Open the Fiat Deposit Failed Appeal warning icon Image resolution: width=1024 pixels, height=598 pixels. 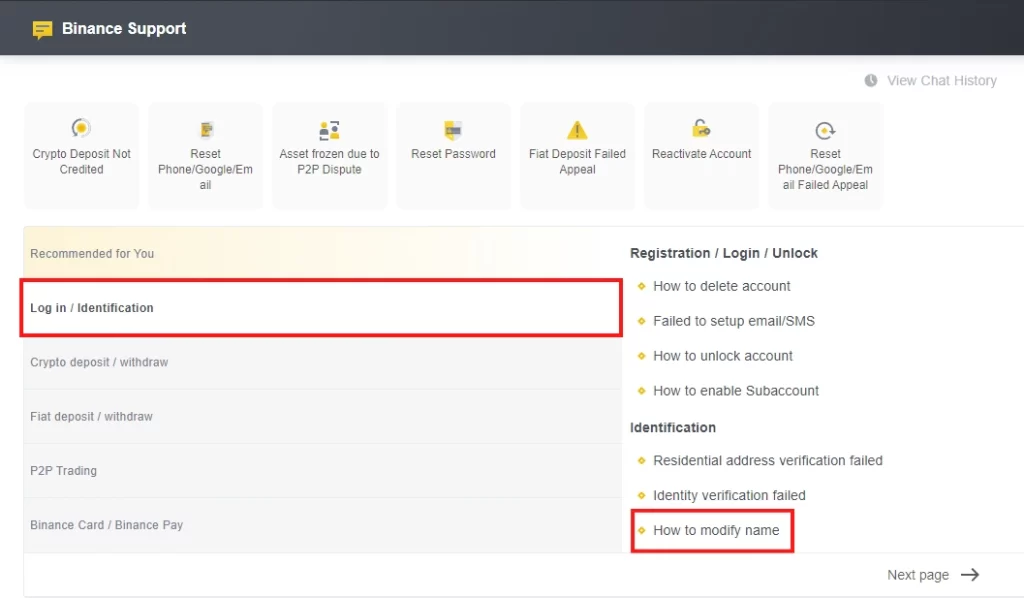click(577, 130)
